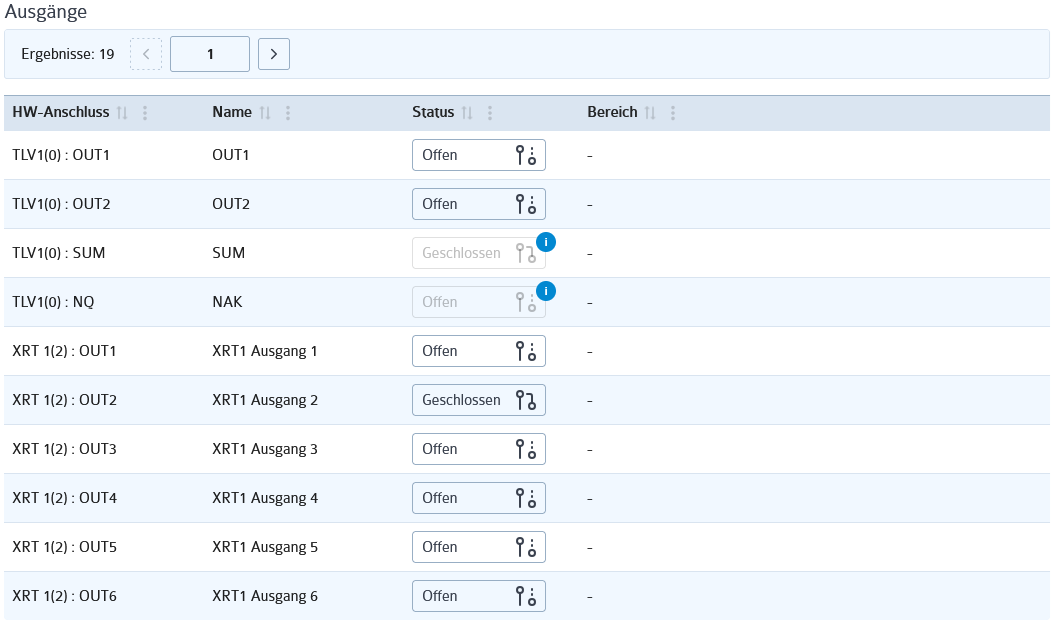Image resolution: width=1053 pixels, height=623 pixels.
Task: Click the Ausgänge section heading
Action: (x=46, y=12)
